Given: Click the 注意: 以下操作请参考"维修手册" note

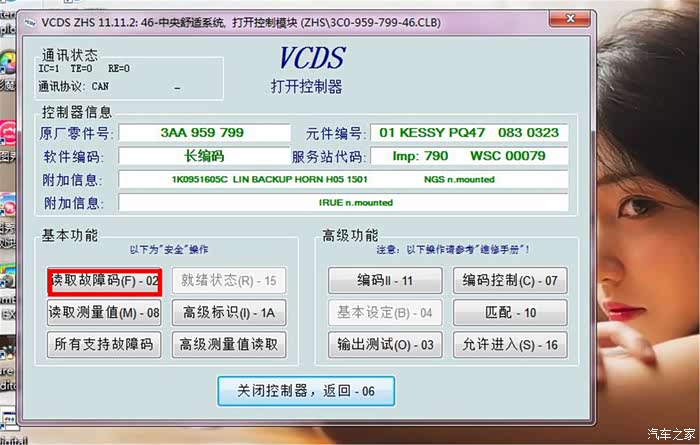Looking at the screenshot, I should point(453,250).
